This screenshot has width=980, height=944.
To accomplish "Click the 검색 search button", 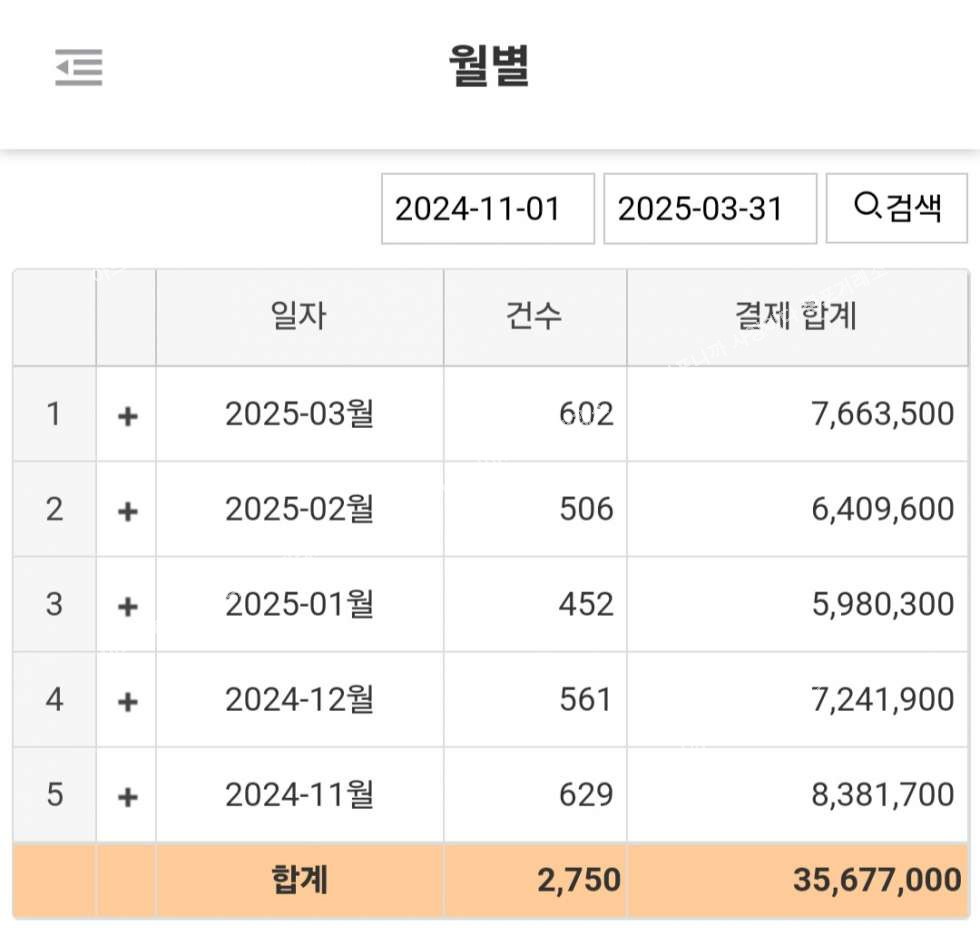I will 897,208.
